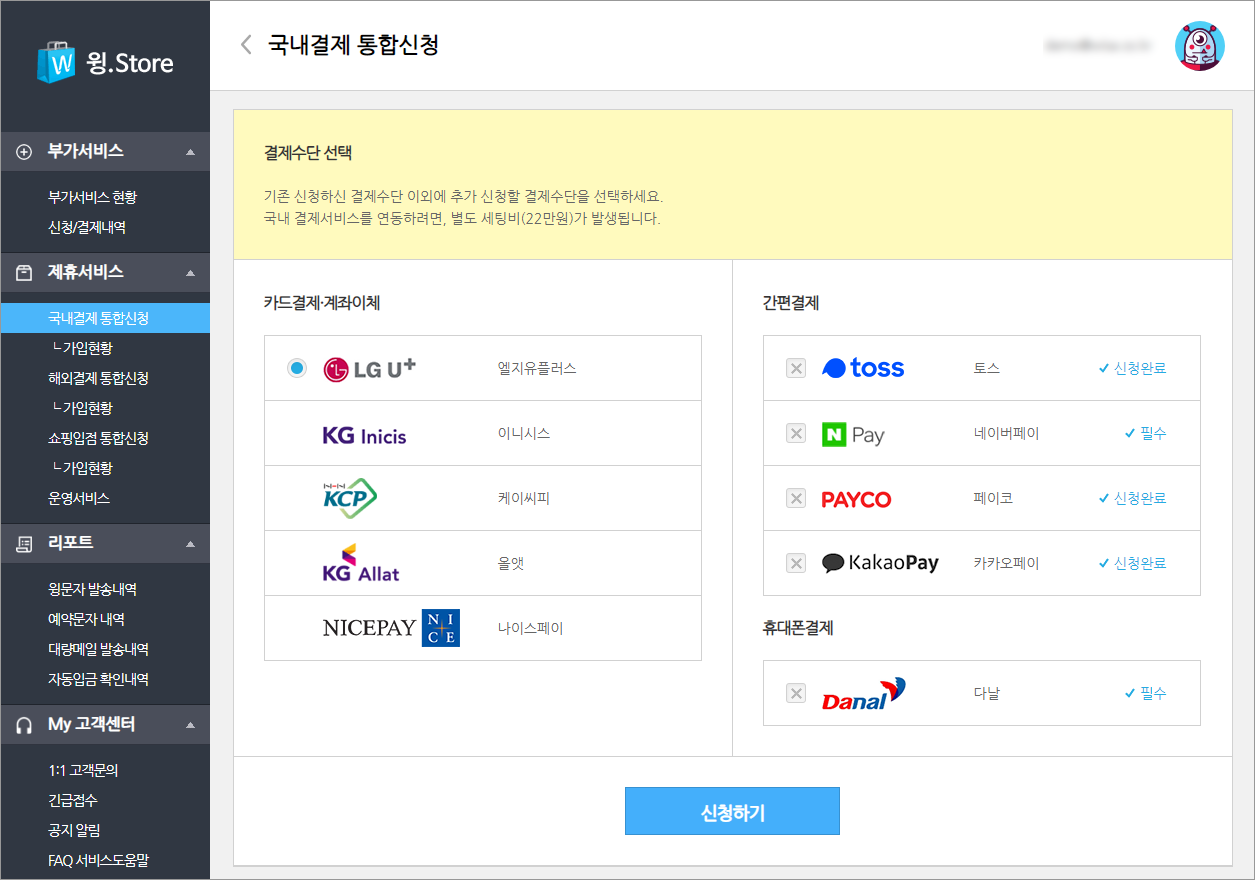Screen dimensions: 1255x880
Task: Click the Danal logo
Action: click(863, 693)
